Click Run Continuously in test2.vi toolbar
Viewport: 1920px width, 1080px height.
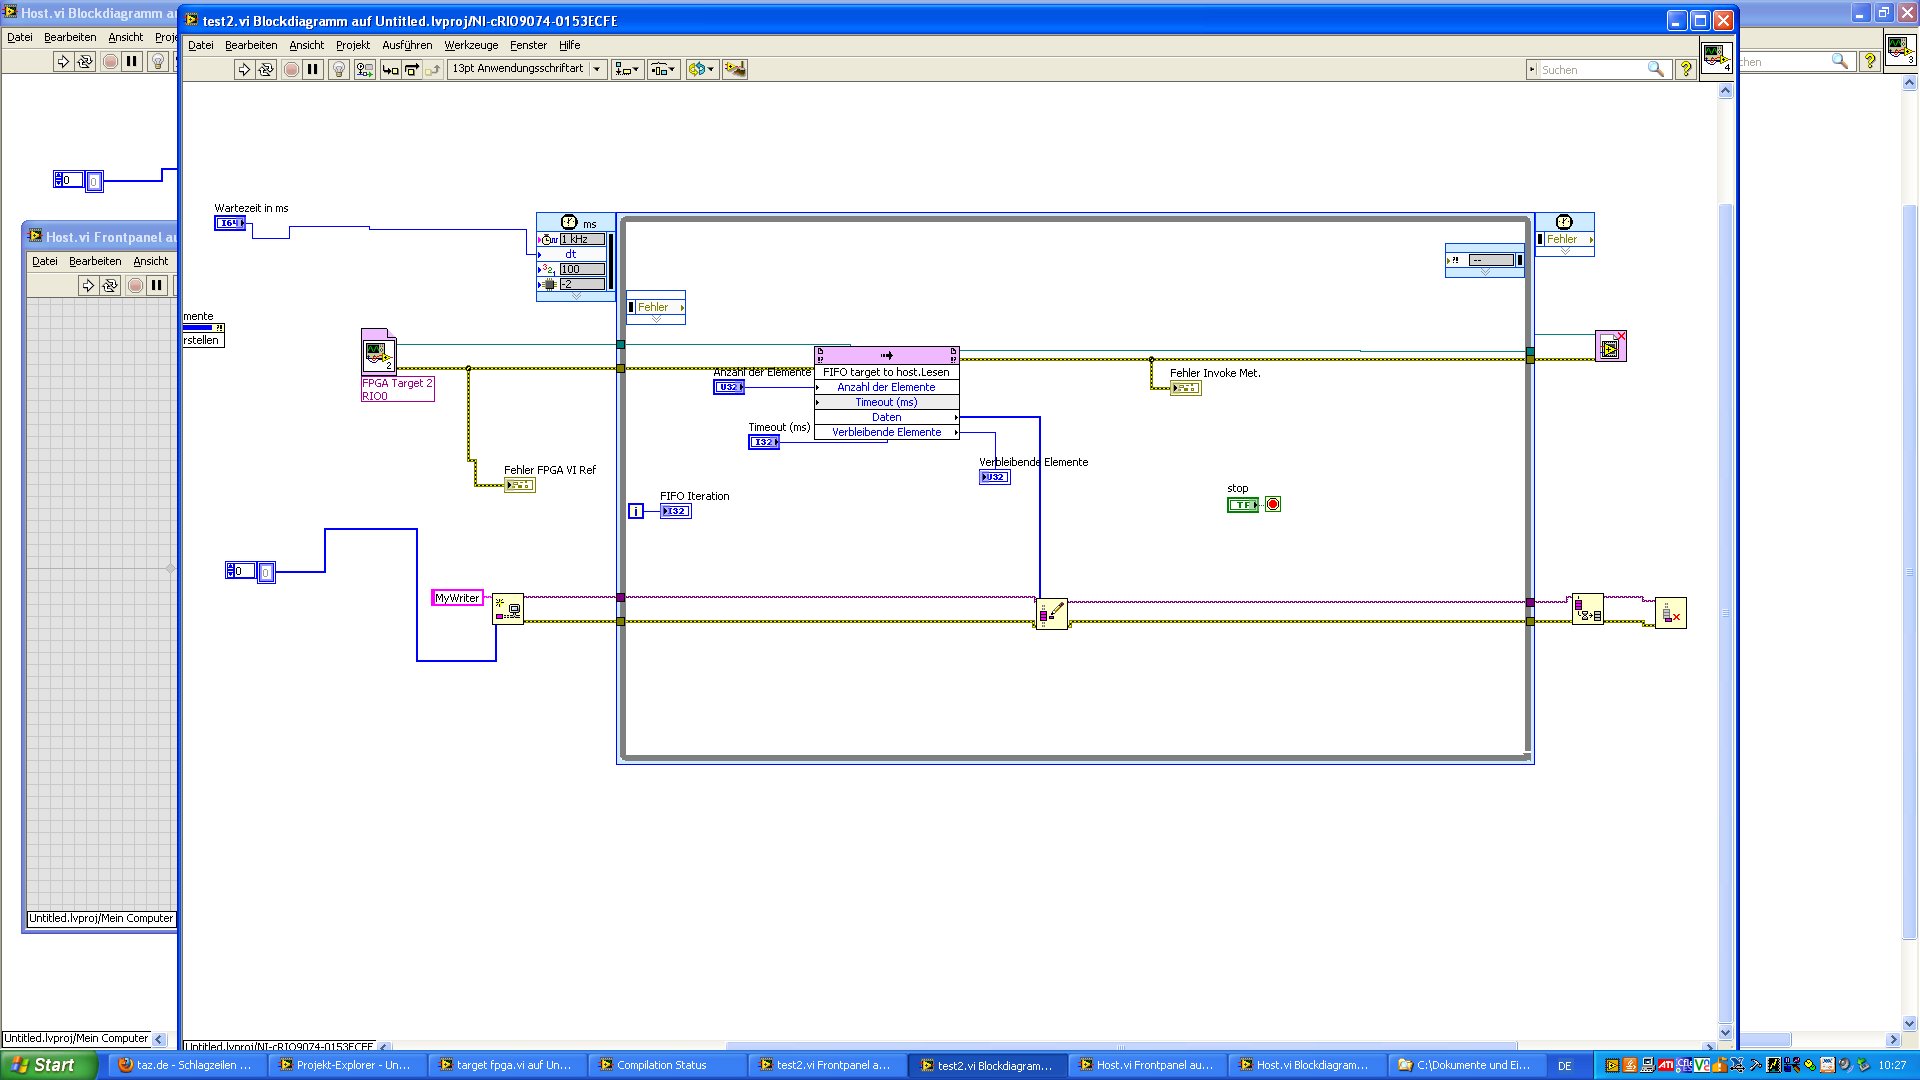[265, 69]
